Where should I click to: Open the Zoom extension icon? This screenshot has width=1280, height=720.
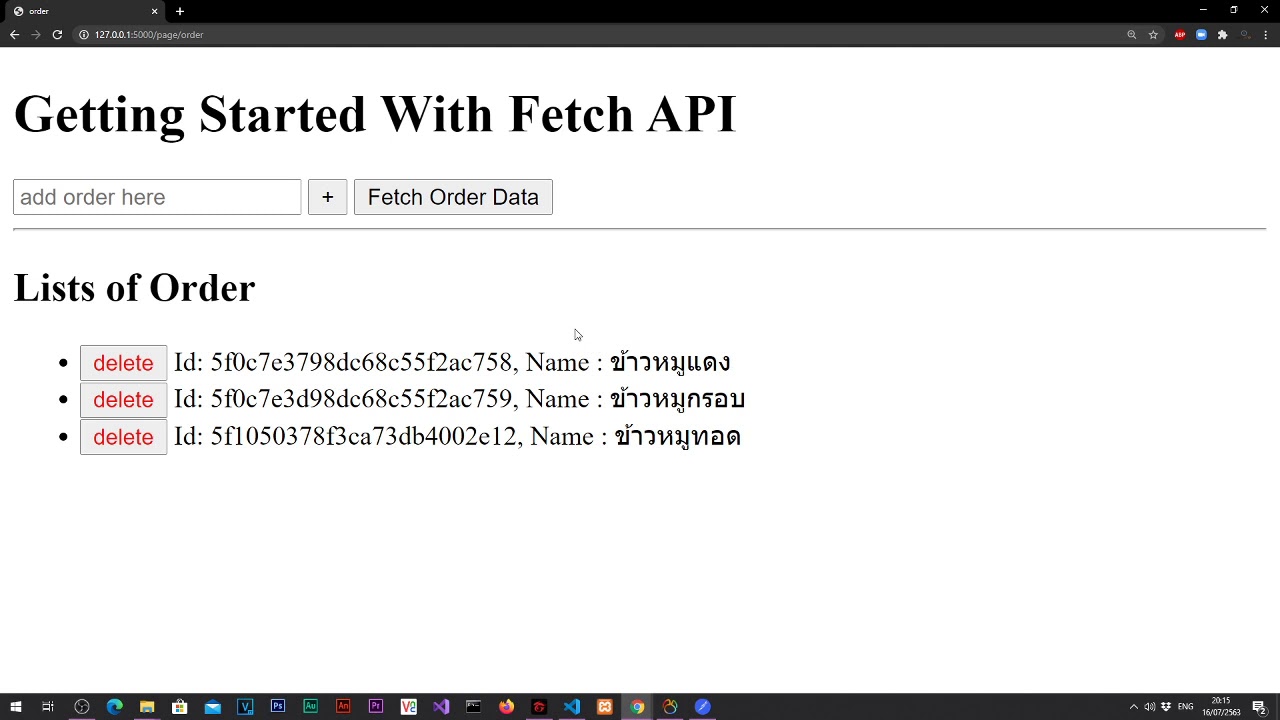pyautogui.click(x=1201, y=34)
